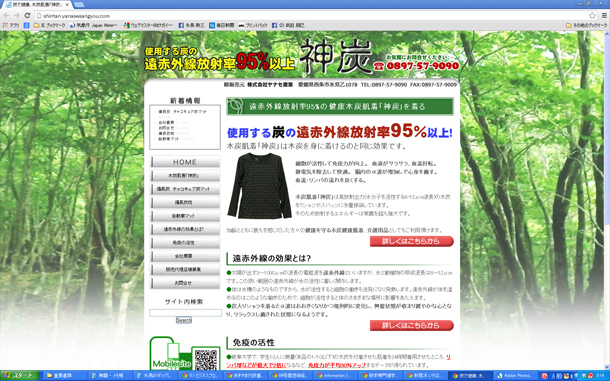610x381 pixels.
Task: Click the 免疫力が平均30%アップ red link
Action: (x=337, y=365)
